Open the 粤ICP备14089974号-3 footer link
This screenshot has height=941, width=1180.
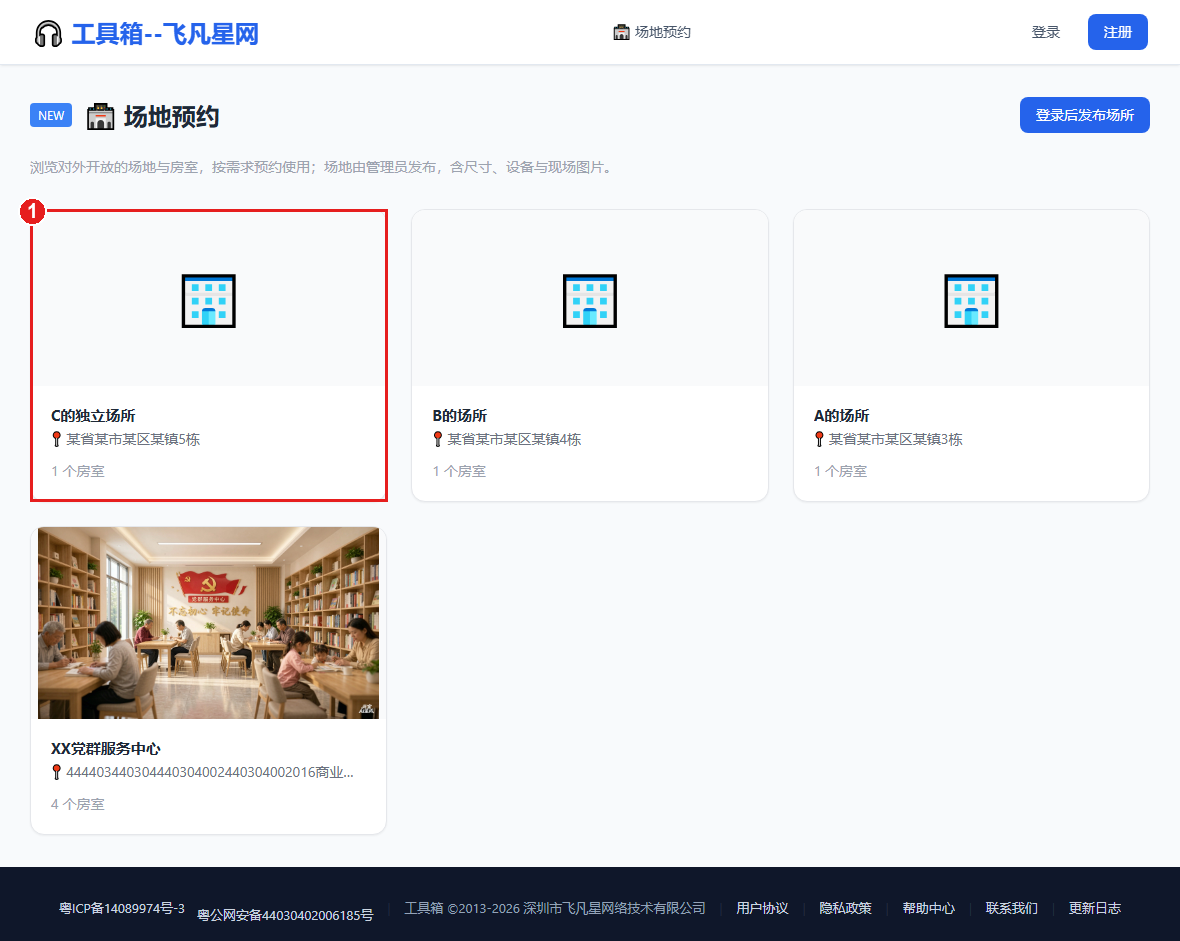(122, 909)
